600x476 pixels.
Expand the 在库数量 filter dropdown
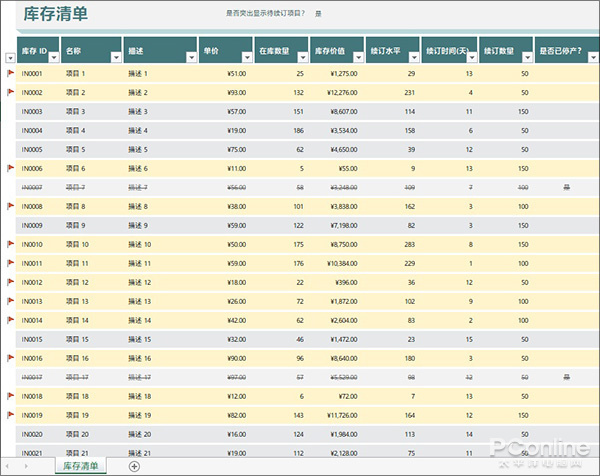301,59
